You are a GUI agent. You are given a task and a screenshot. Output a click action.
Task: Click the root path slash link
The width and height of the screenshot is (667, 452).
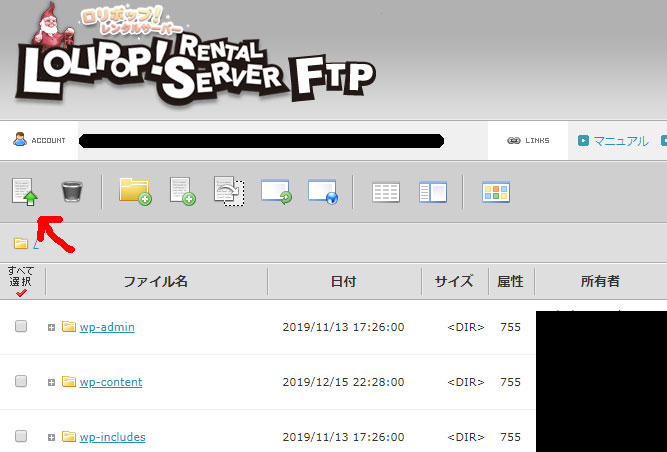[x=36, y=244]
